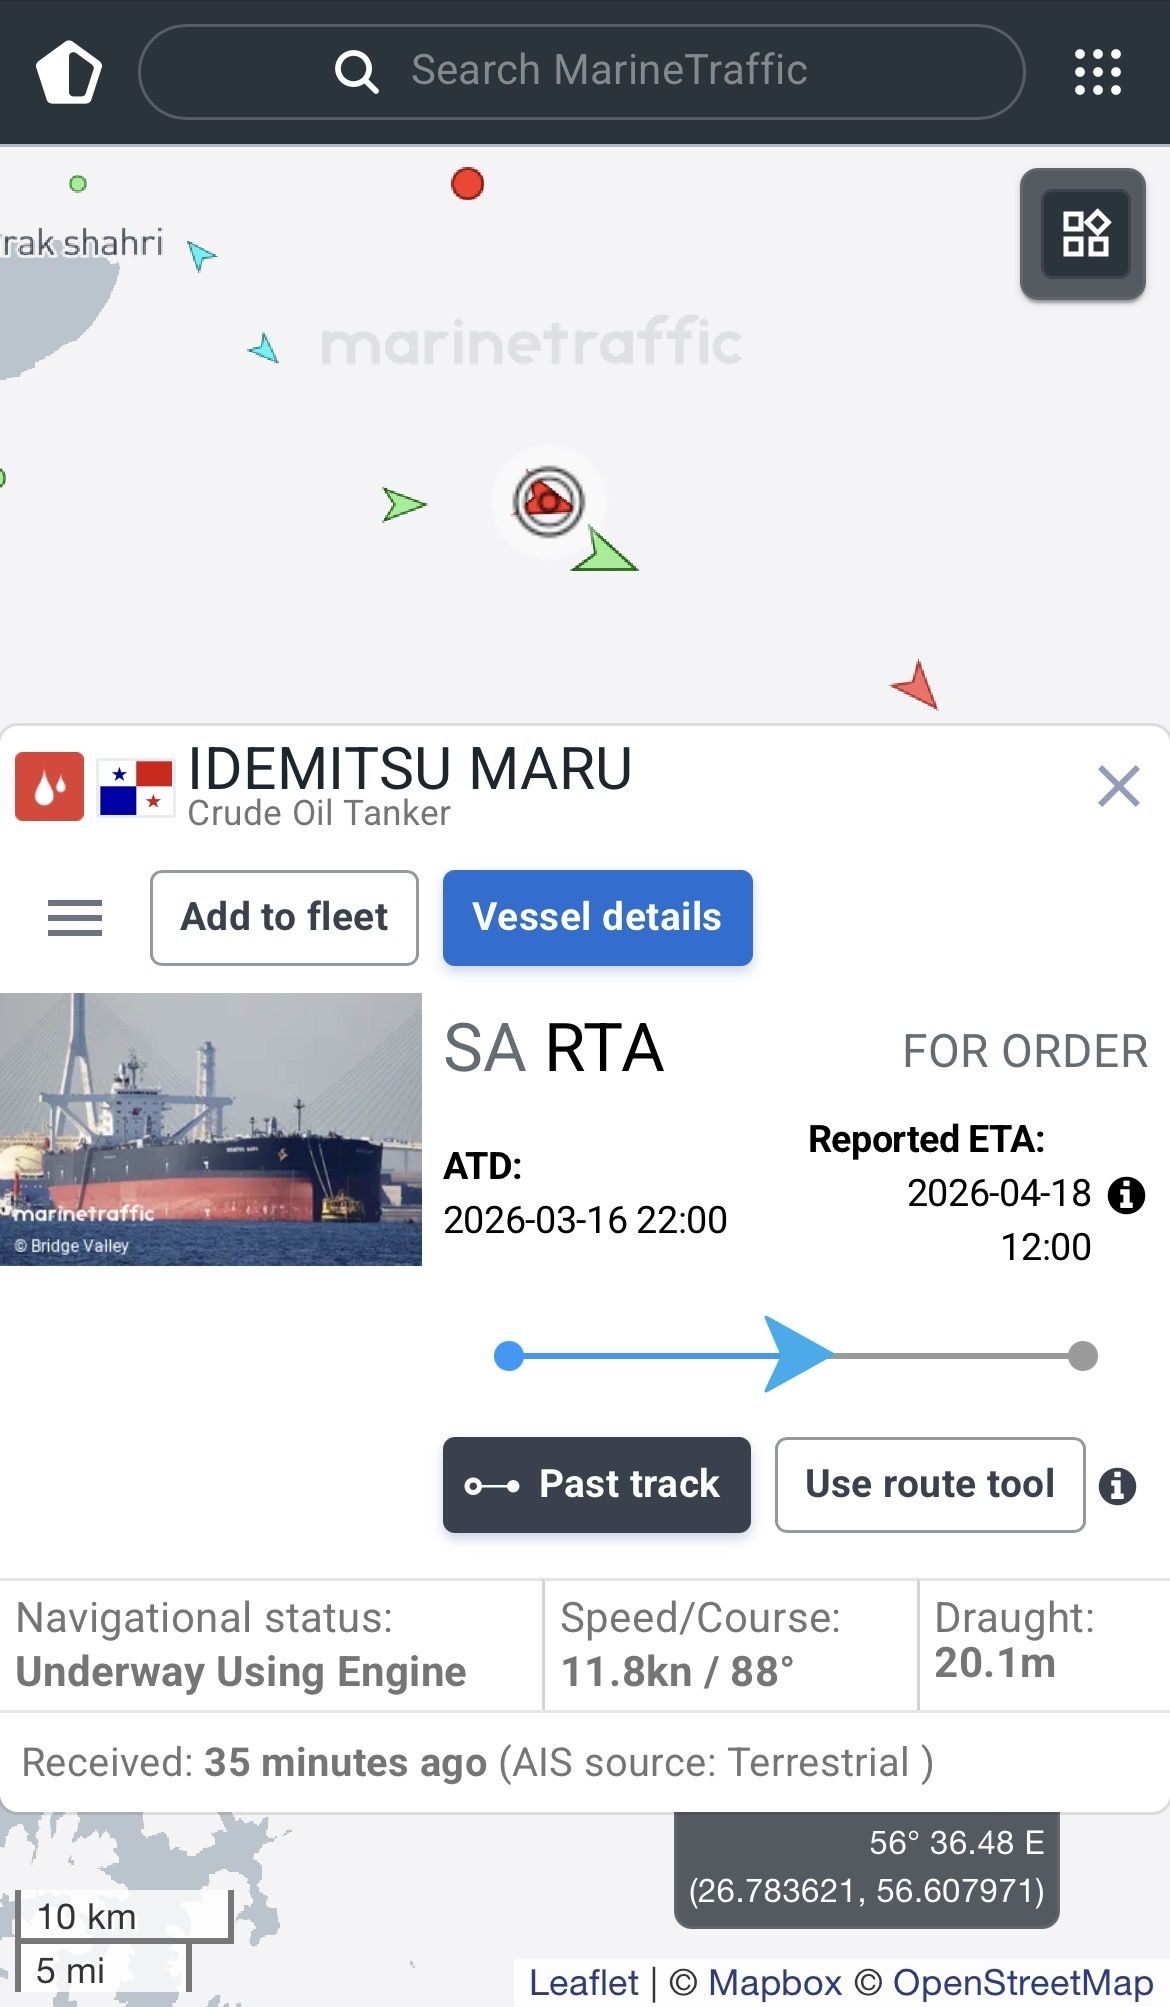Open the map layers widget button
The height and width of the screenshot is (2007, 1170).
(1084, 234)
